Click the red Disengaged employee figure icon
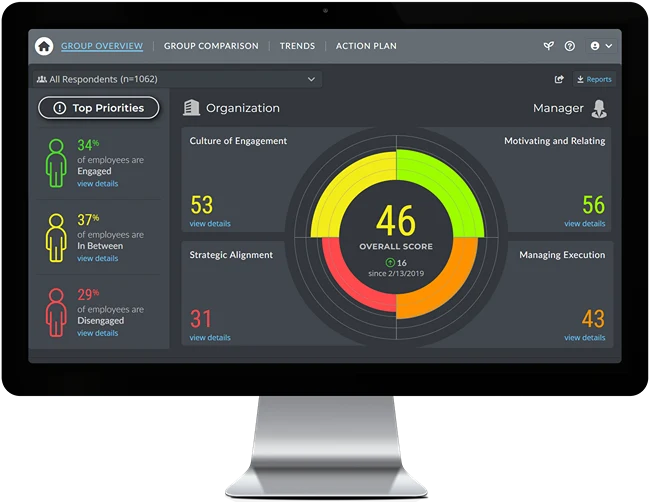 [56, 311]
